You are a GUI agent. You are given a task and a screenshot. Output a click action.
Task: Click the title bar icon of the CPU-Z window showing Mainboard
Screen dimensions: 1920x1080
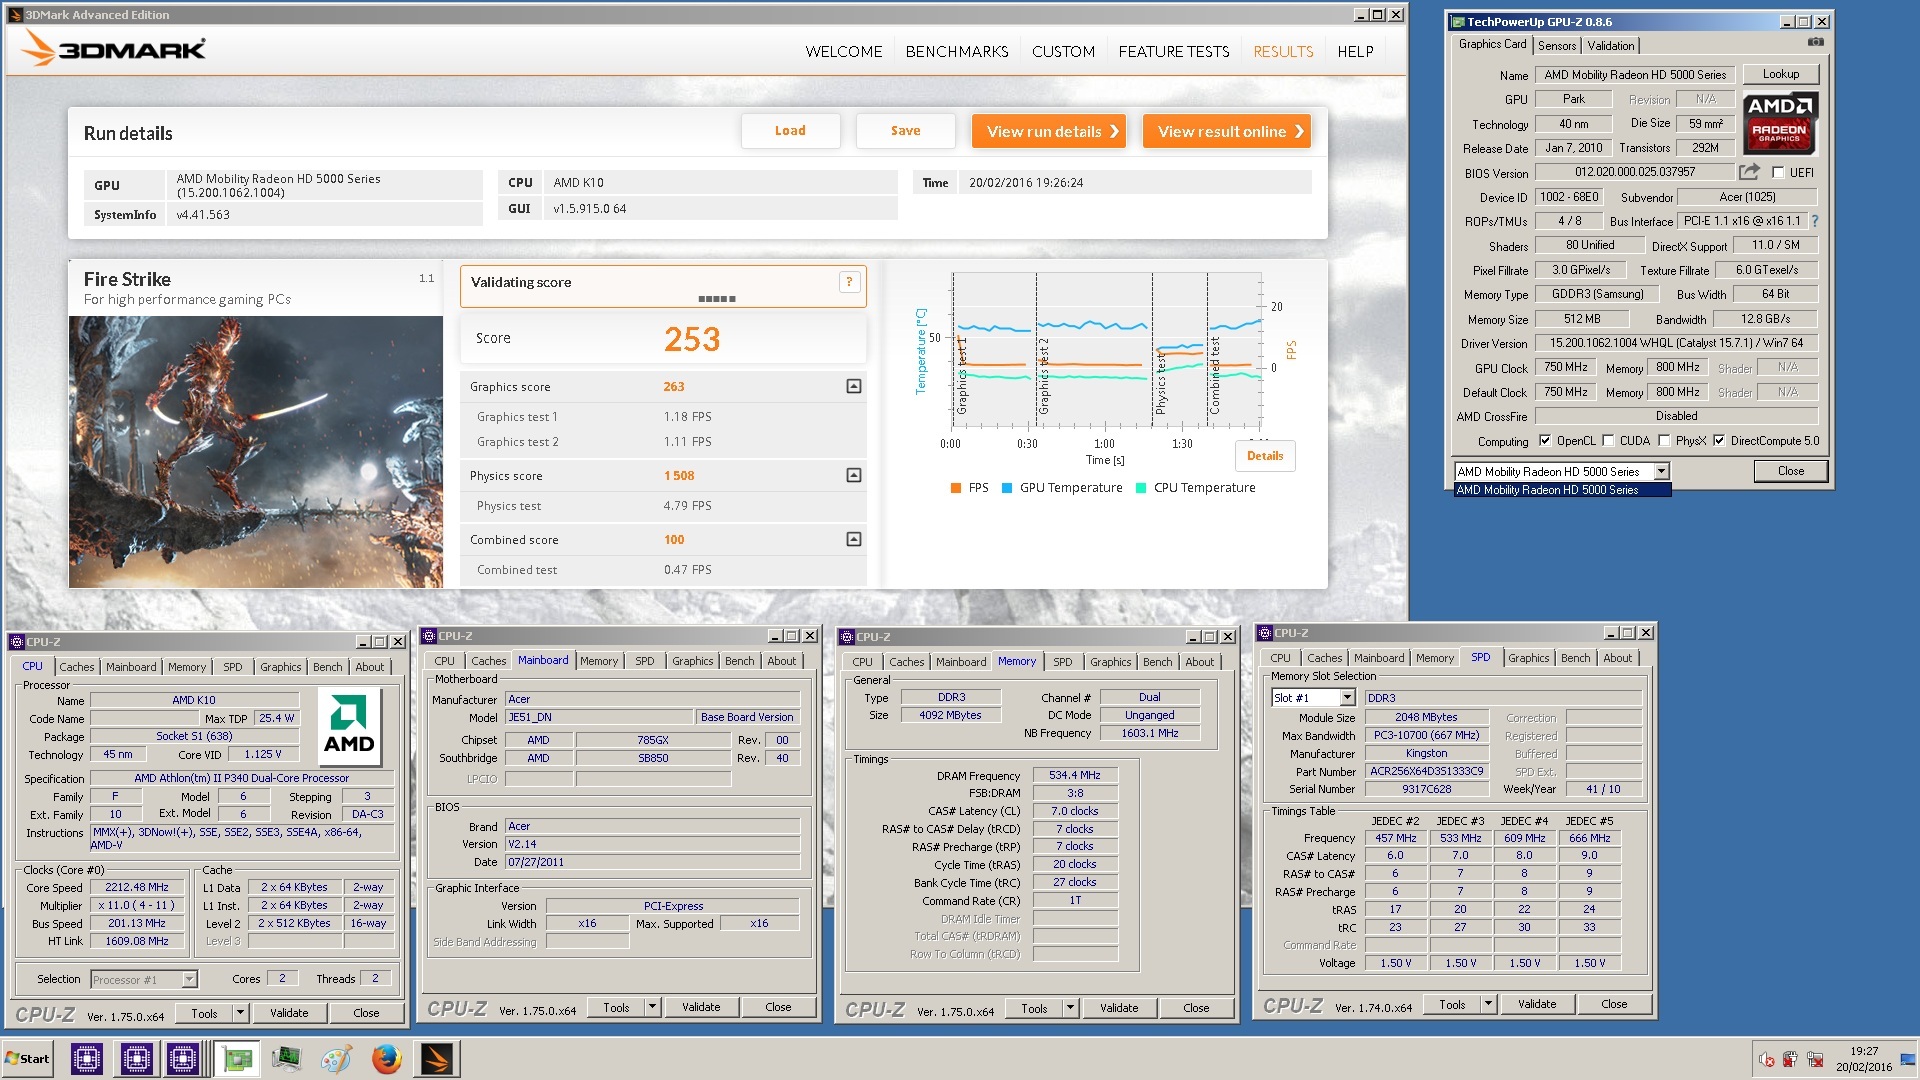pyautogui.click(x=429, y=636)
